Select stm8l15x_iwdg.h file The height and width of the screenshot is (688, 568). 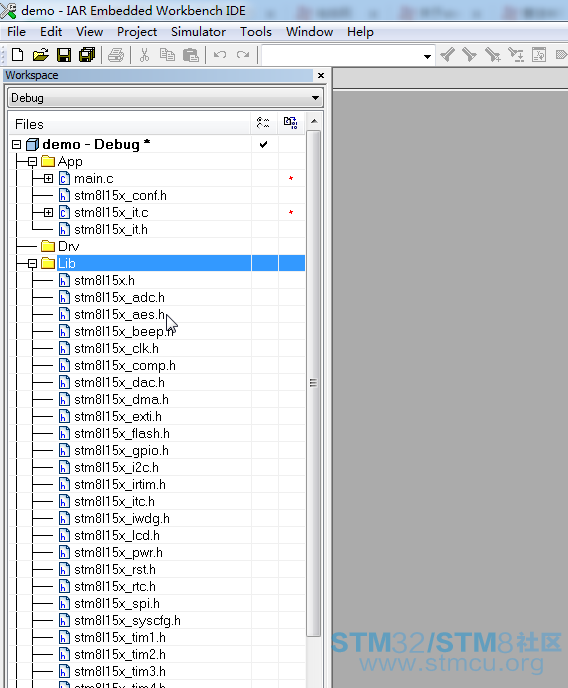click(121, 519)
